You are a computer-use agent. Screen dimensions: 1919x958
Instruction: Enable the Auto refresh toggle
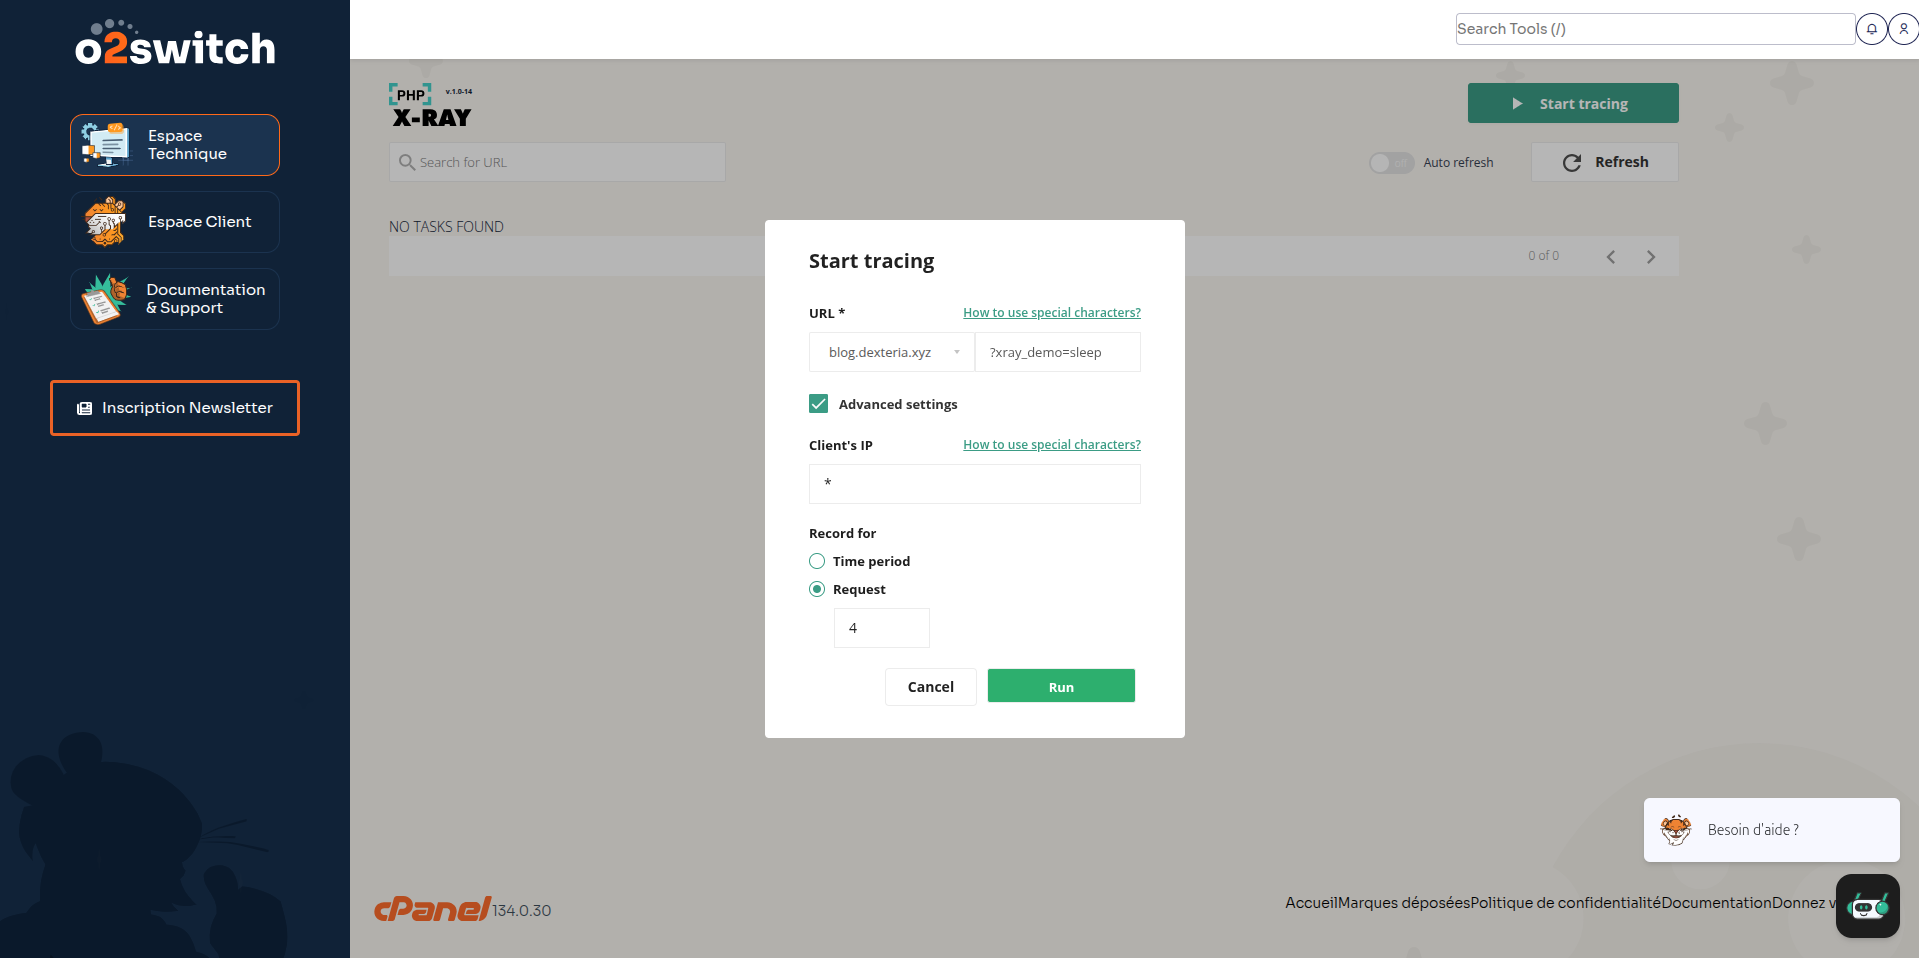click(1391, 162)
